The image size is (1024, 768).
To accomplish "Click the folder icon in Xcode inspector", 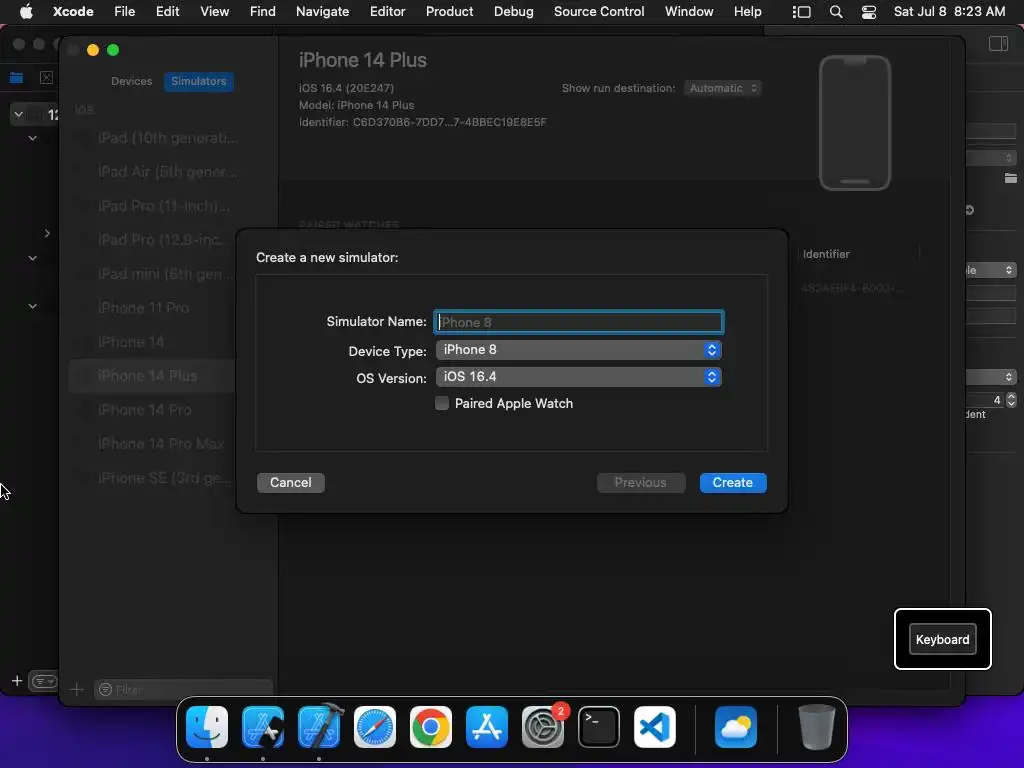I will (x=1010, y=178).
